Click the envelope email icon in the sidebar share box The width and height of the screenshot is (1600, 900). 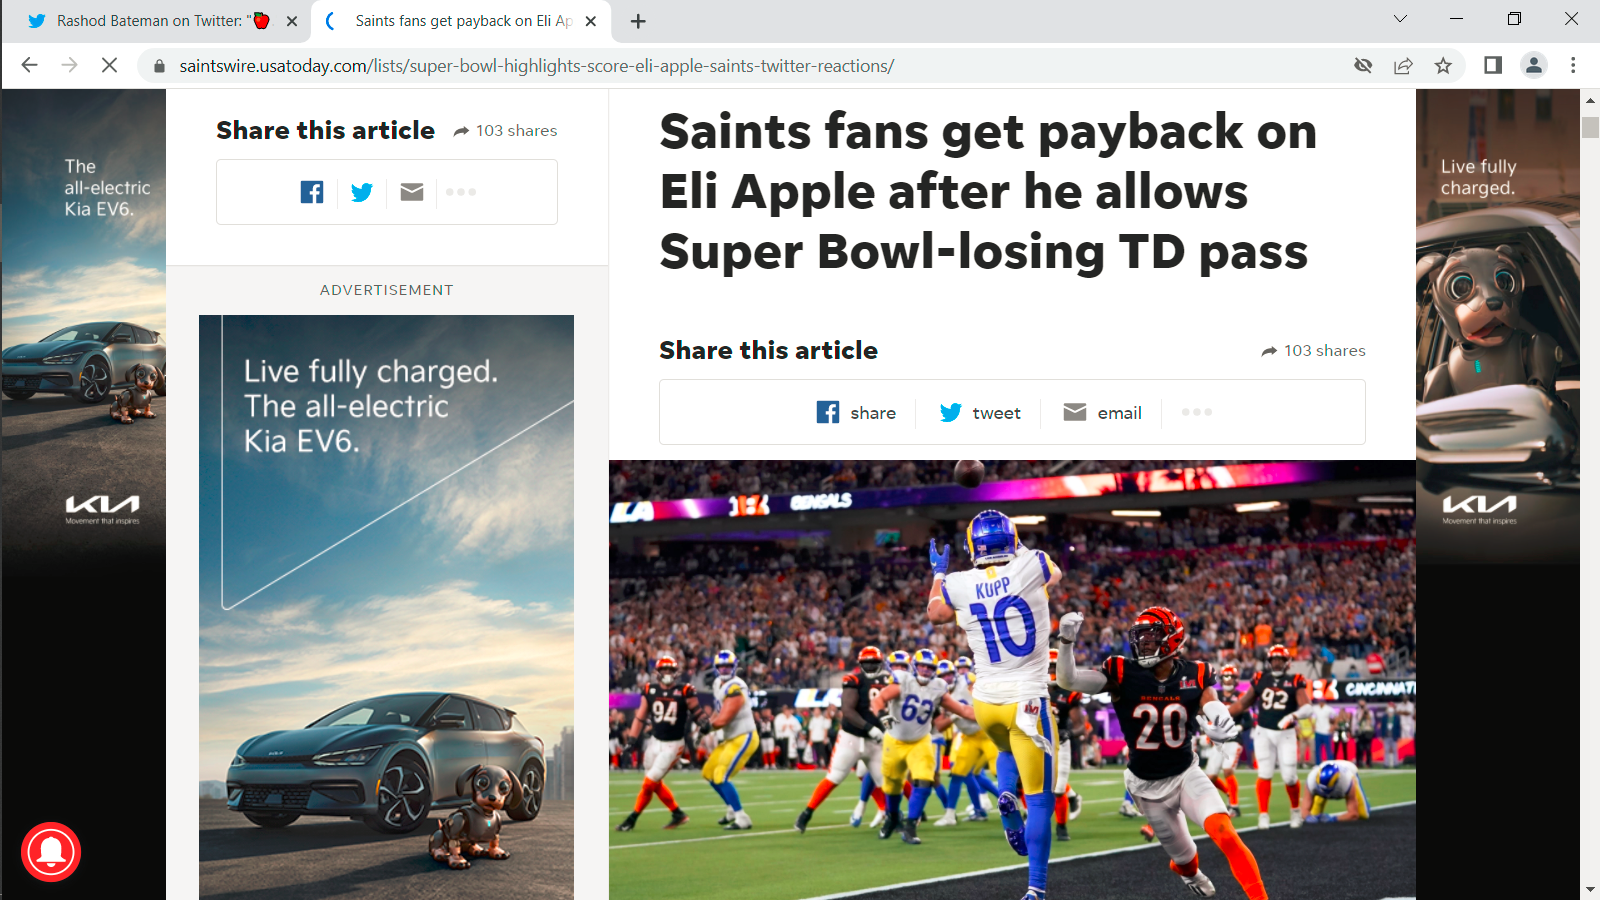click(412, 192)
